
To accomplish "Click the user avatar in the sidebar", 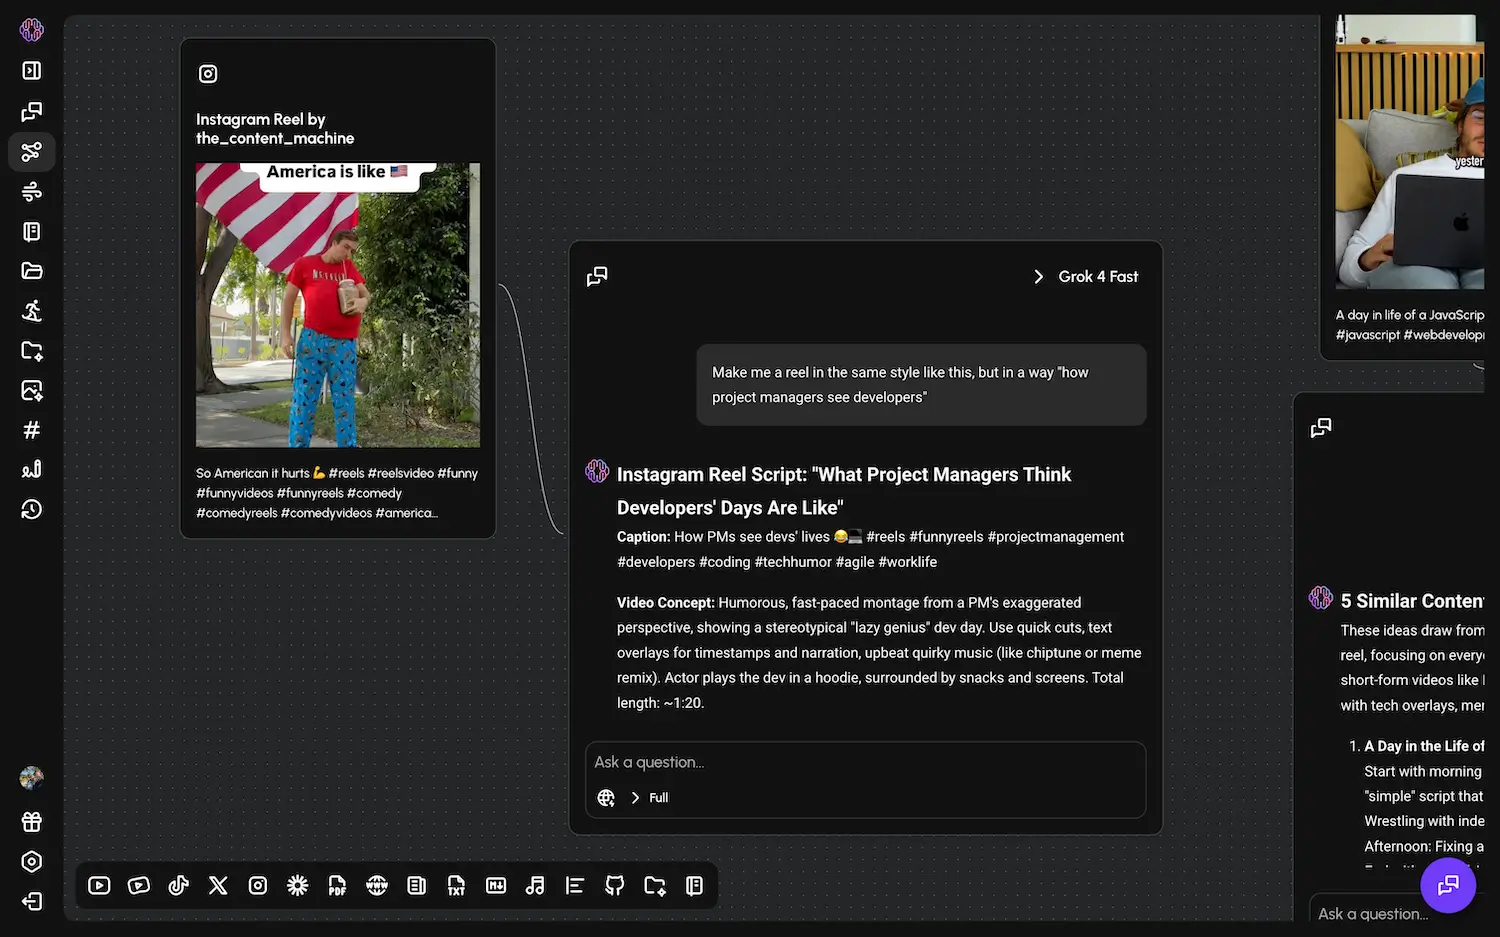I will (31, 777).
